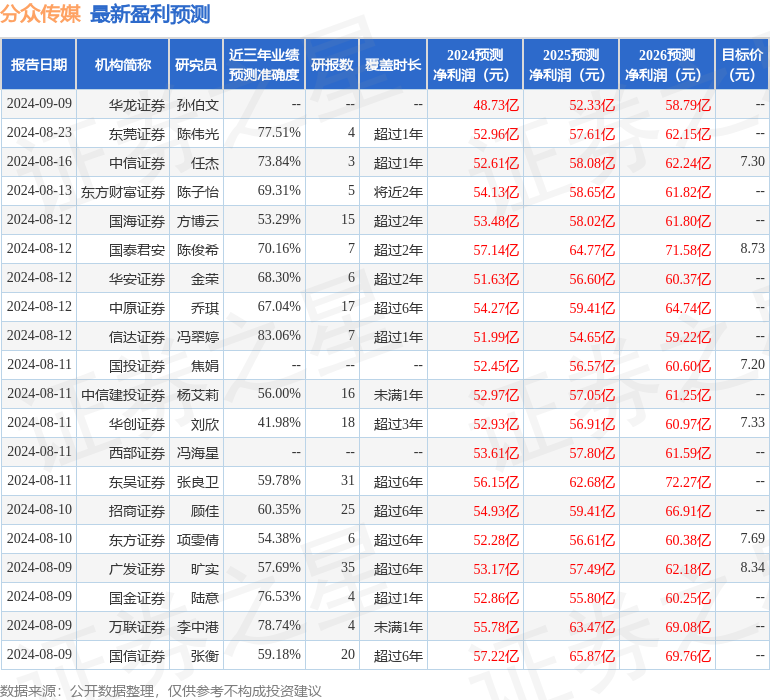Click analyst name 乔琪
The width and height of the screenshot is (770, 700).
(205, 308)
